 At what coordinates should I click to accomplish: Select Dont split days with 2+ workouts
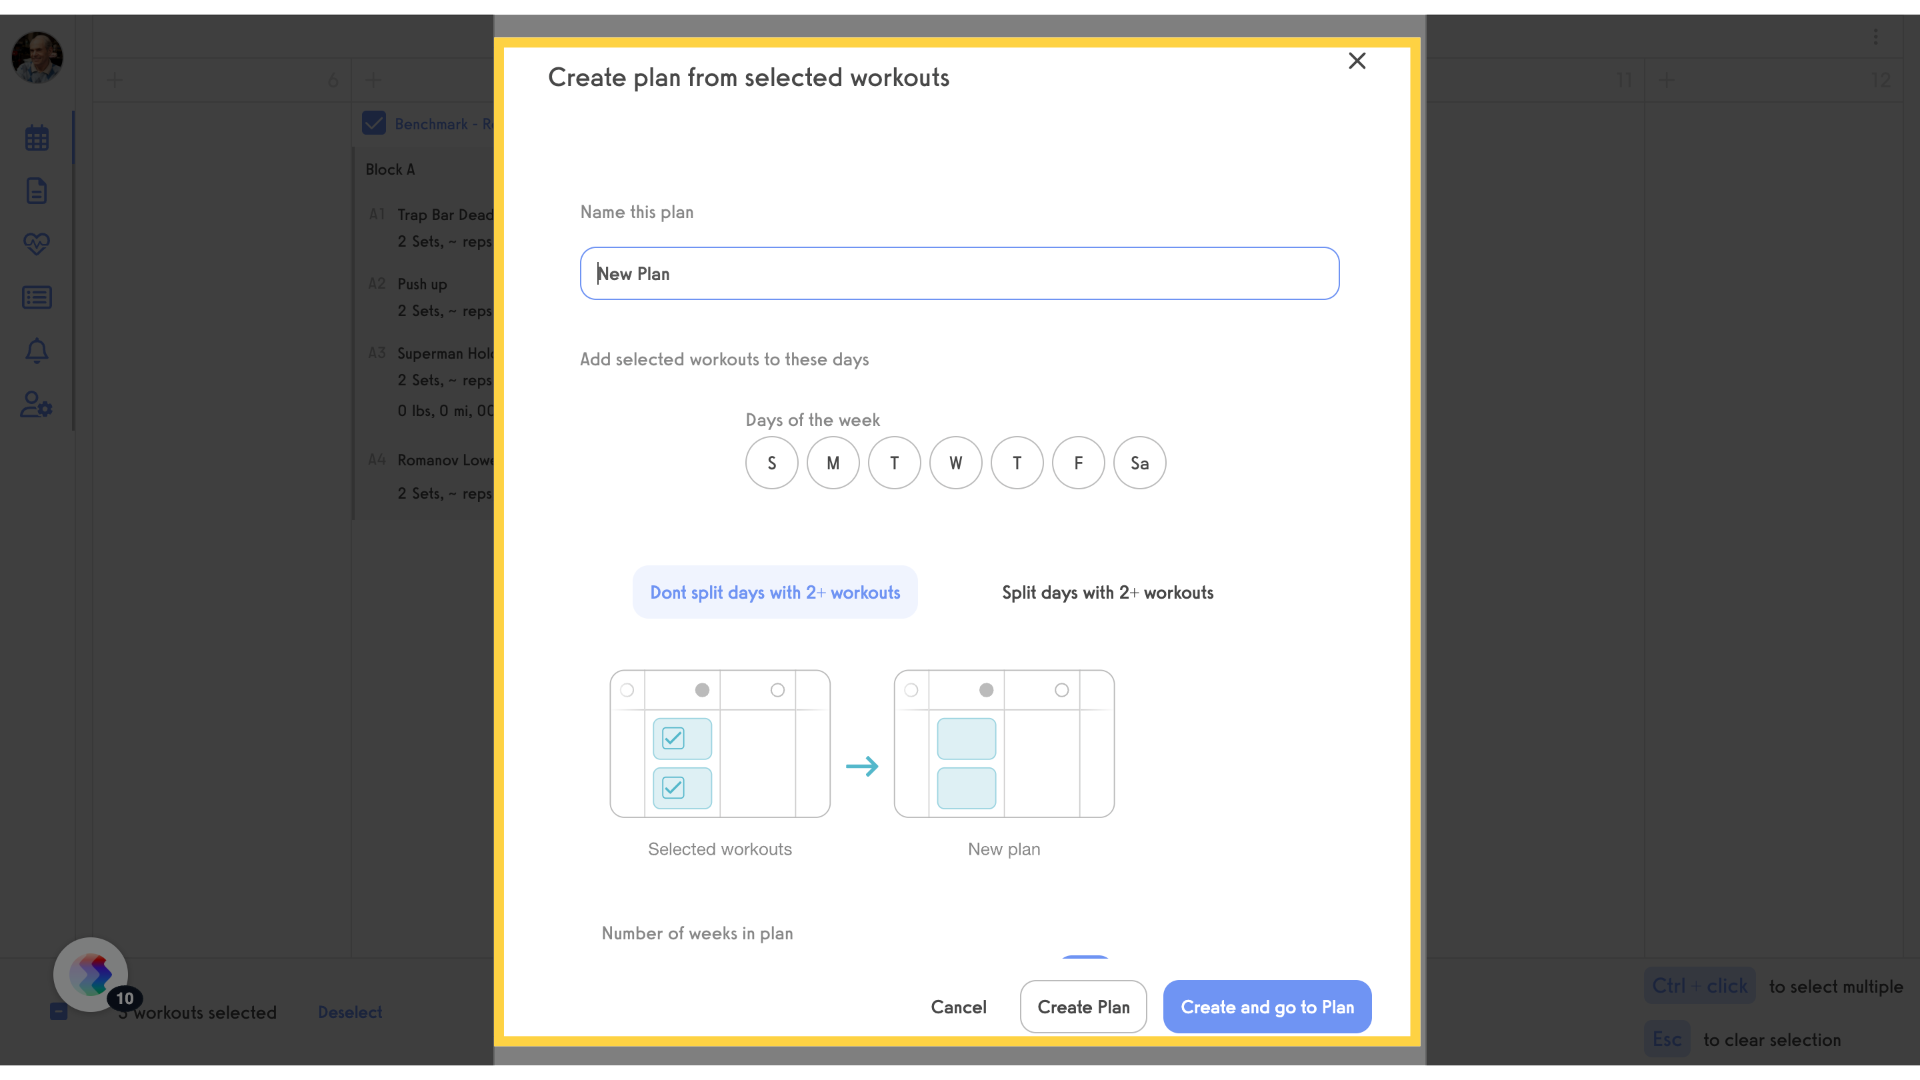tap(775, 592)
